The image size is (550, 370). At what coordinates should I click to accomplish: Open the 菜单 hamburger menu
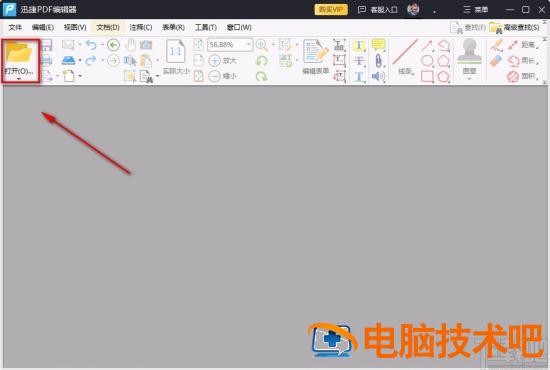476,9
